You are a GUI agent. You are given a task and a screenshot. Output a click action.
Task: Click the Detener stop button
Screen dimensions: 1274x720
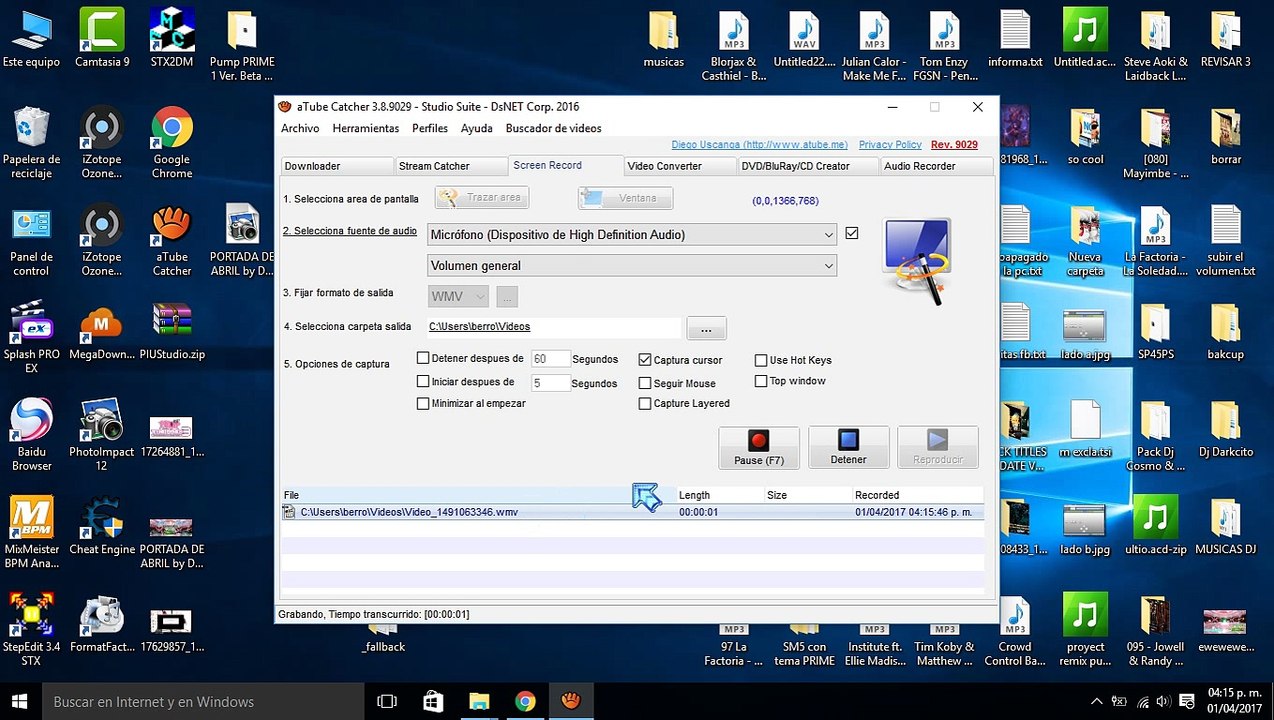tap(848, 447)
